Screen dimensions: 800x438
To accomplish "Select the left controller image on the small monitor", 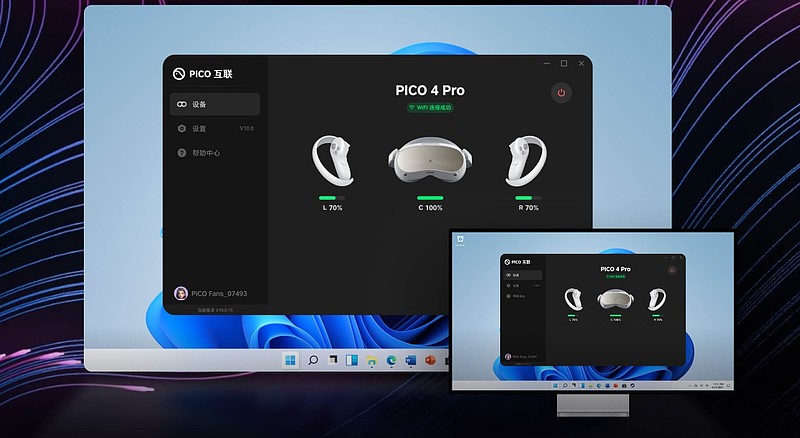I will tap(573, 299).
